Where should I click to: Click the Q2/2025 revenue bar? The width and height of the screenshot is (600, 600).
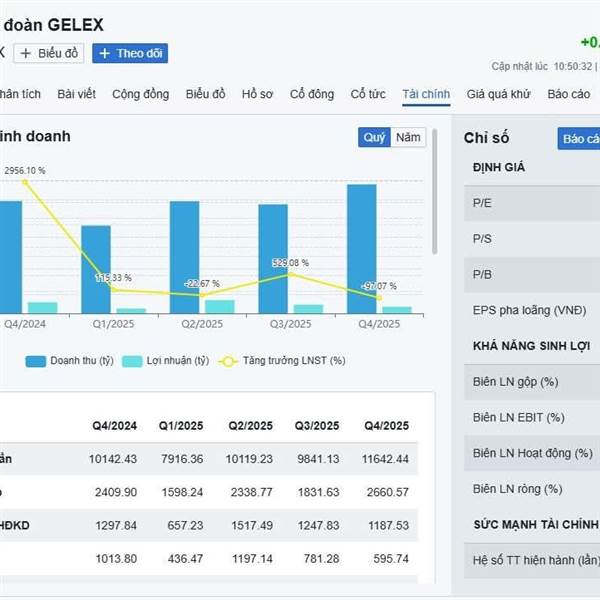pyautogui.click(x=184, y=257)
